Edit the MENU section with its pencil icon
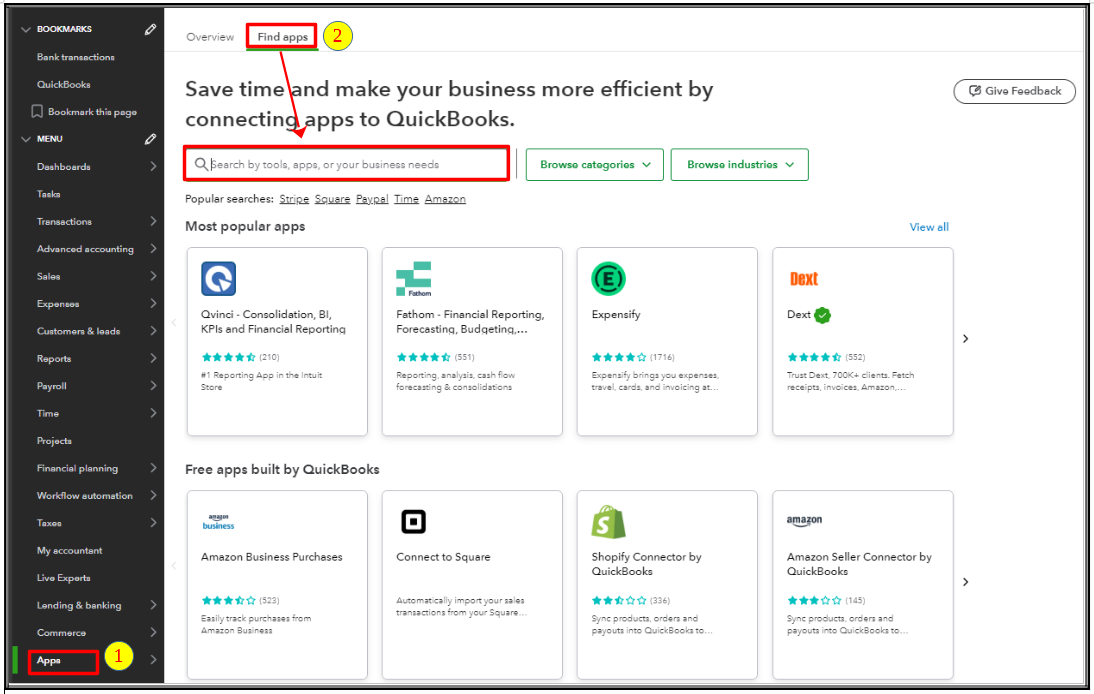This screenshot has height=694, width=1094. (x=150, y=139)
